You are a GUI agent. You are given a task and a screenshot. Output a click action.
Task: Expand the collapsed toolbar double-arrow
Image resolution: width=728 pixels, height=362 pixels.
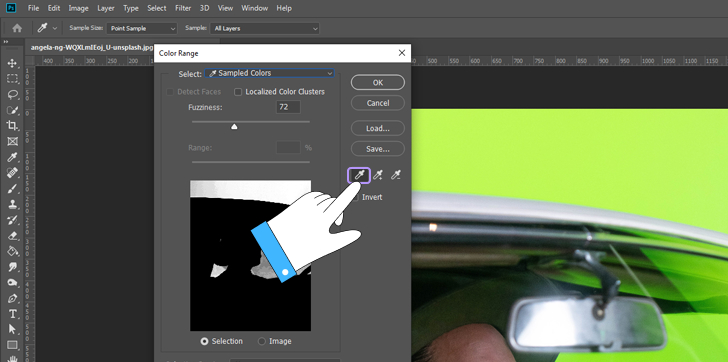click(x=6, y=42)
